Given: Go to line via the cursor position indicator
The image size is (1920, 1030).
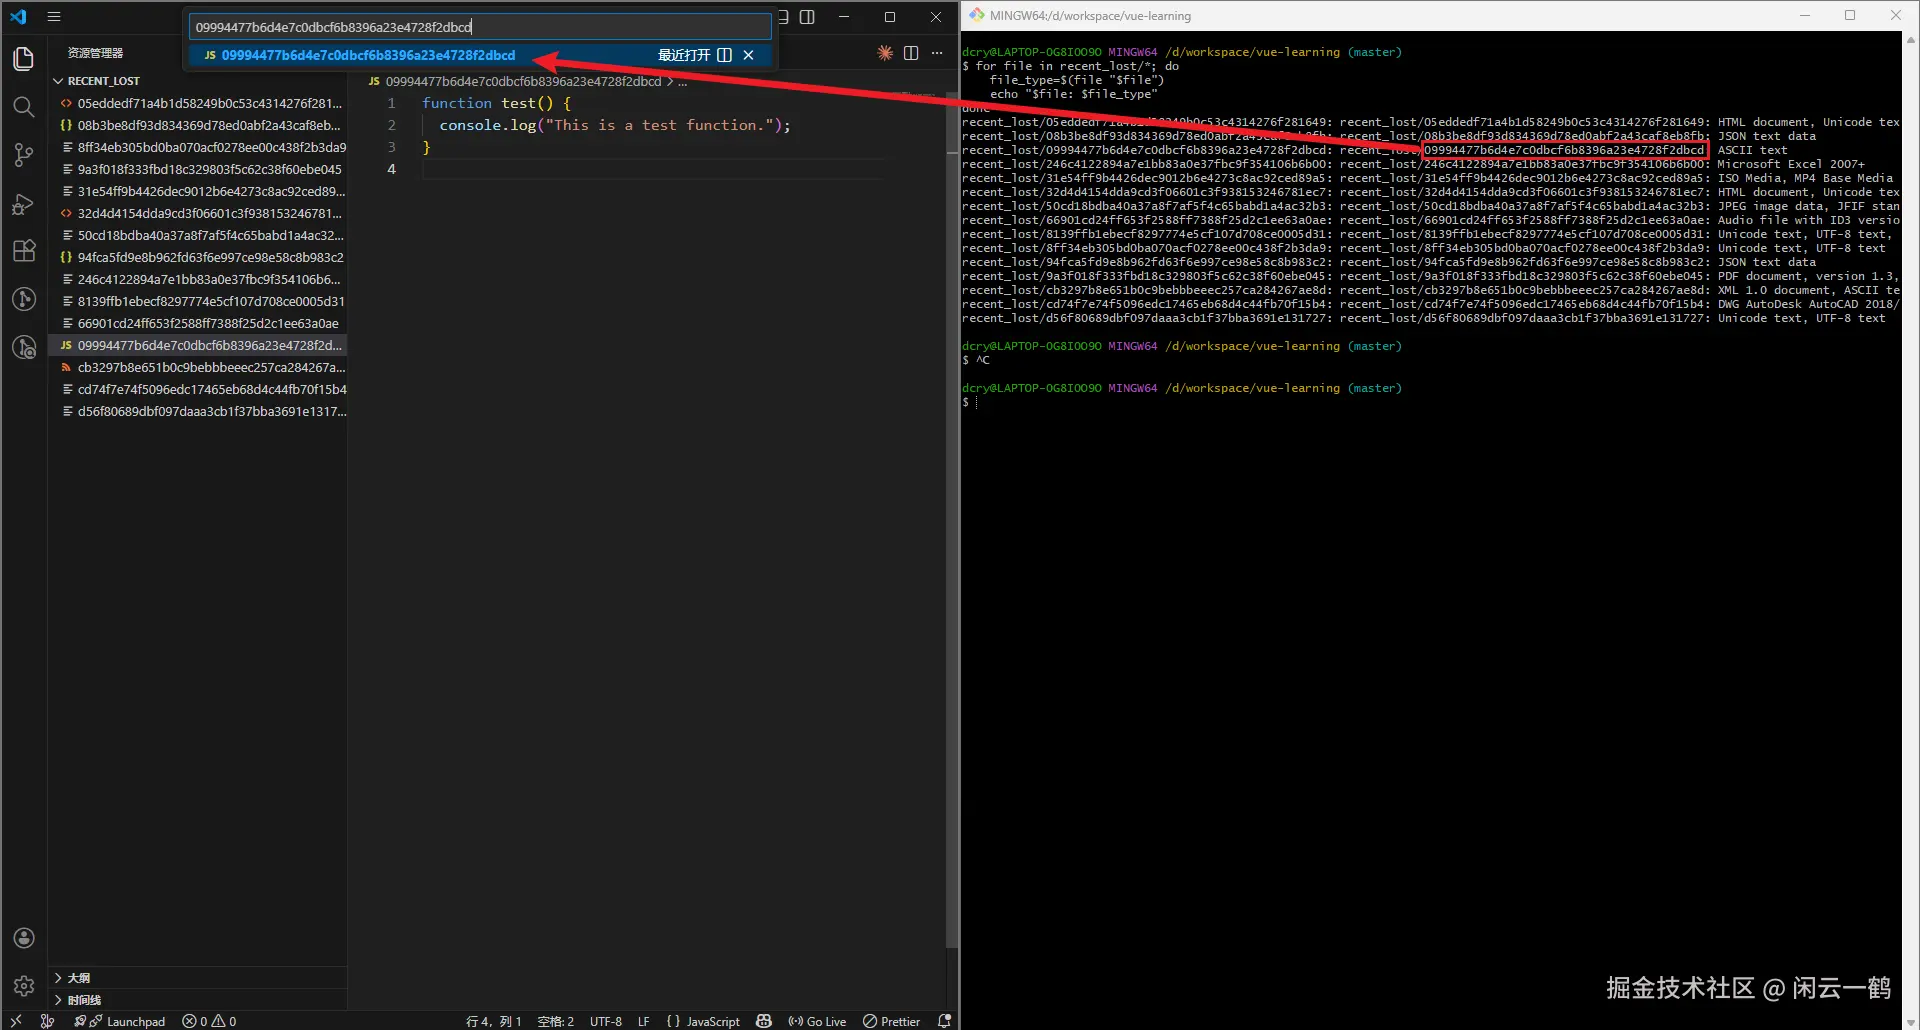Looking at the screenshot, I should 494,1021.
